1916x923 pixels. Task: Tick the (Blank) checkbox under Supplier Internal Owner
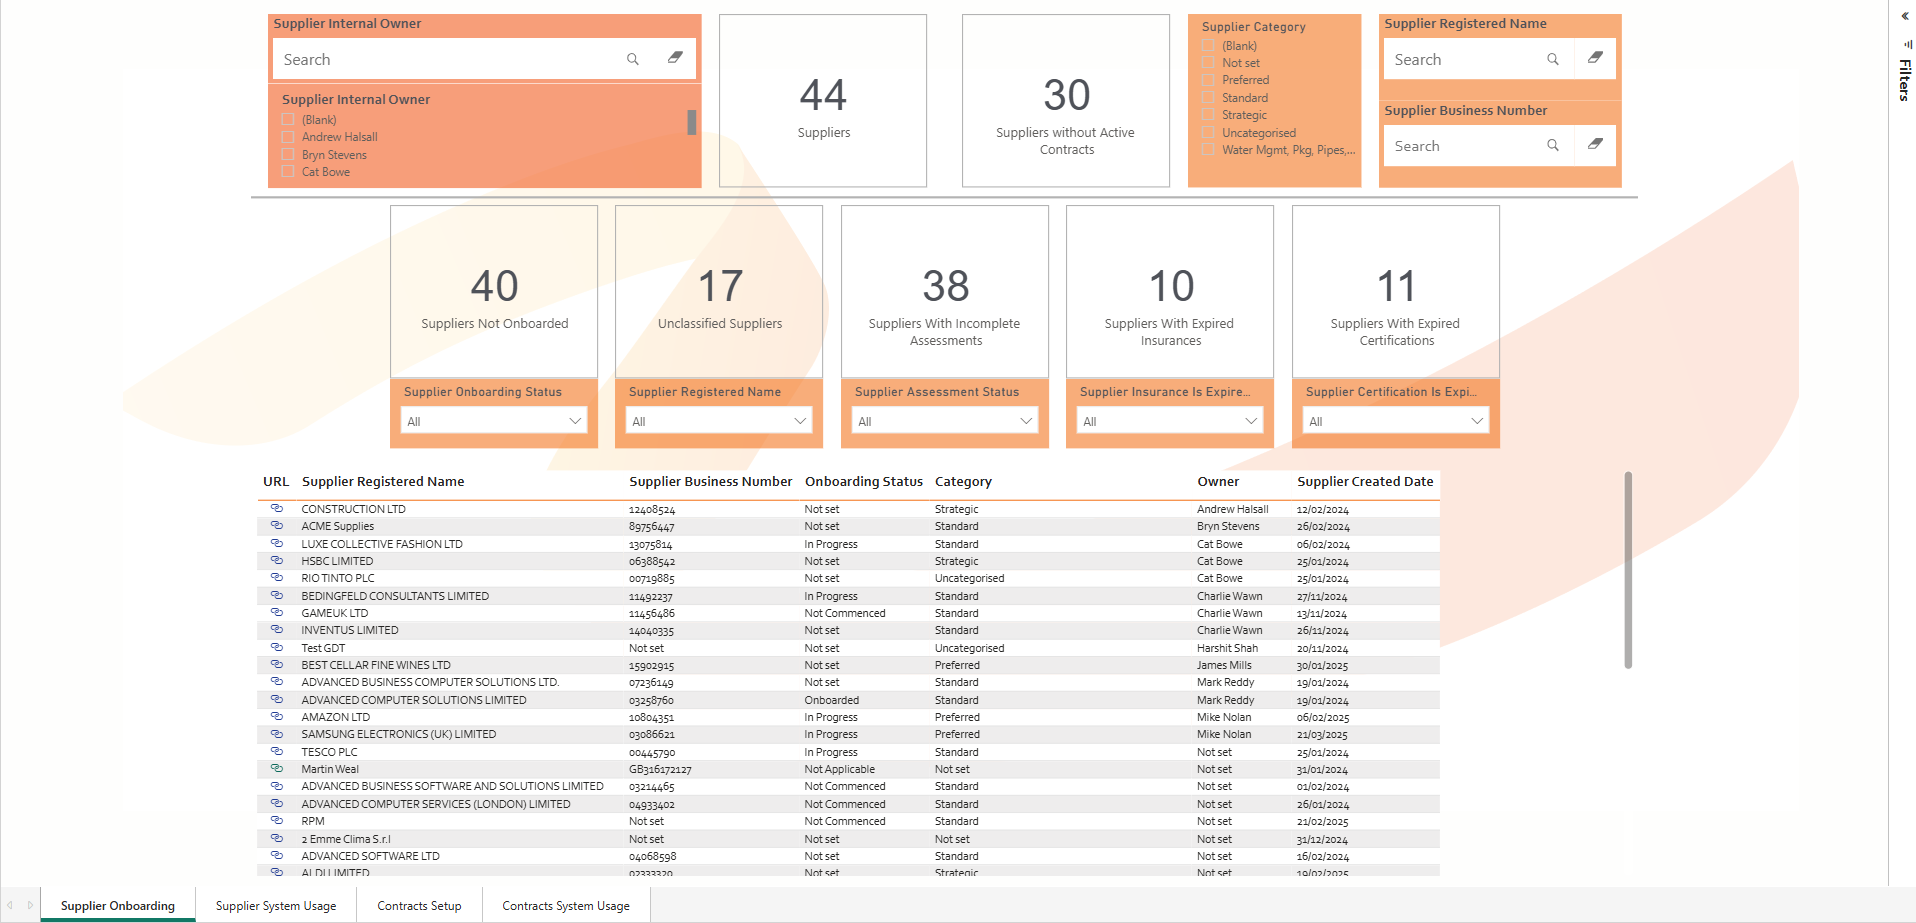pos(288,120)
